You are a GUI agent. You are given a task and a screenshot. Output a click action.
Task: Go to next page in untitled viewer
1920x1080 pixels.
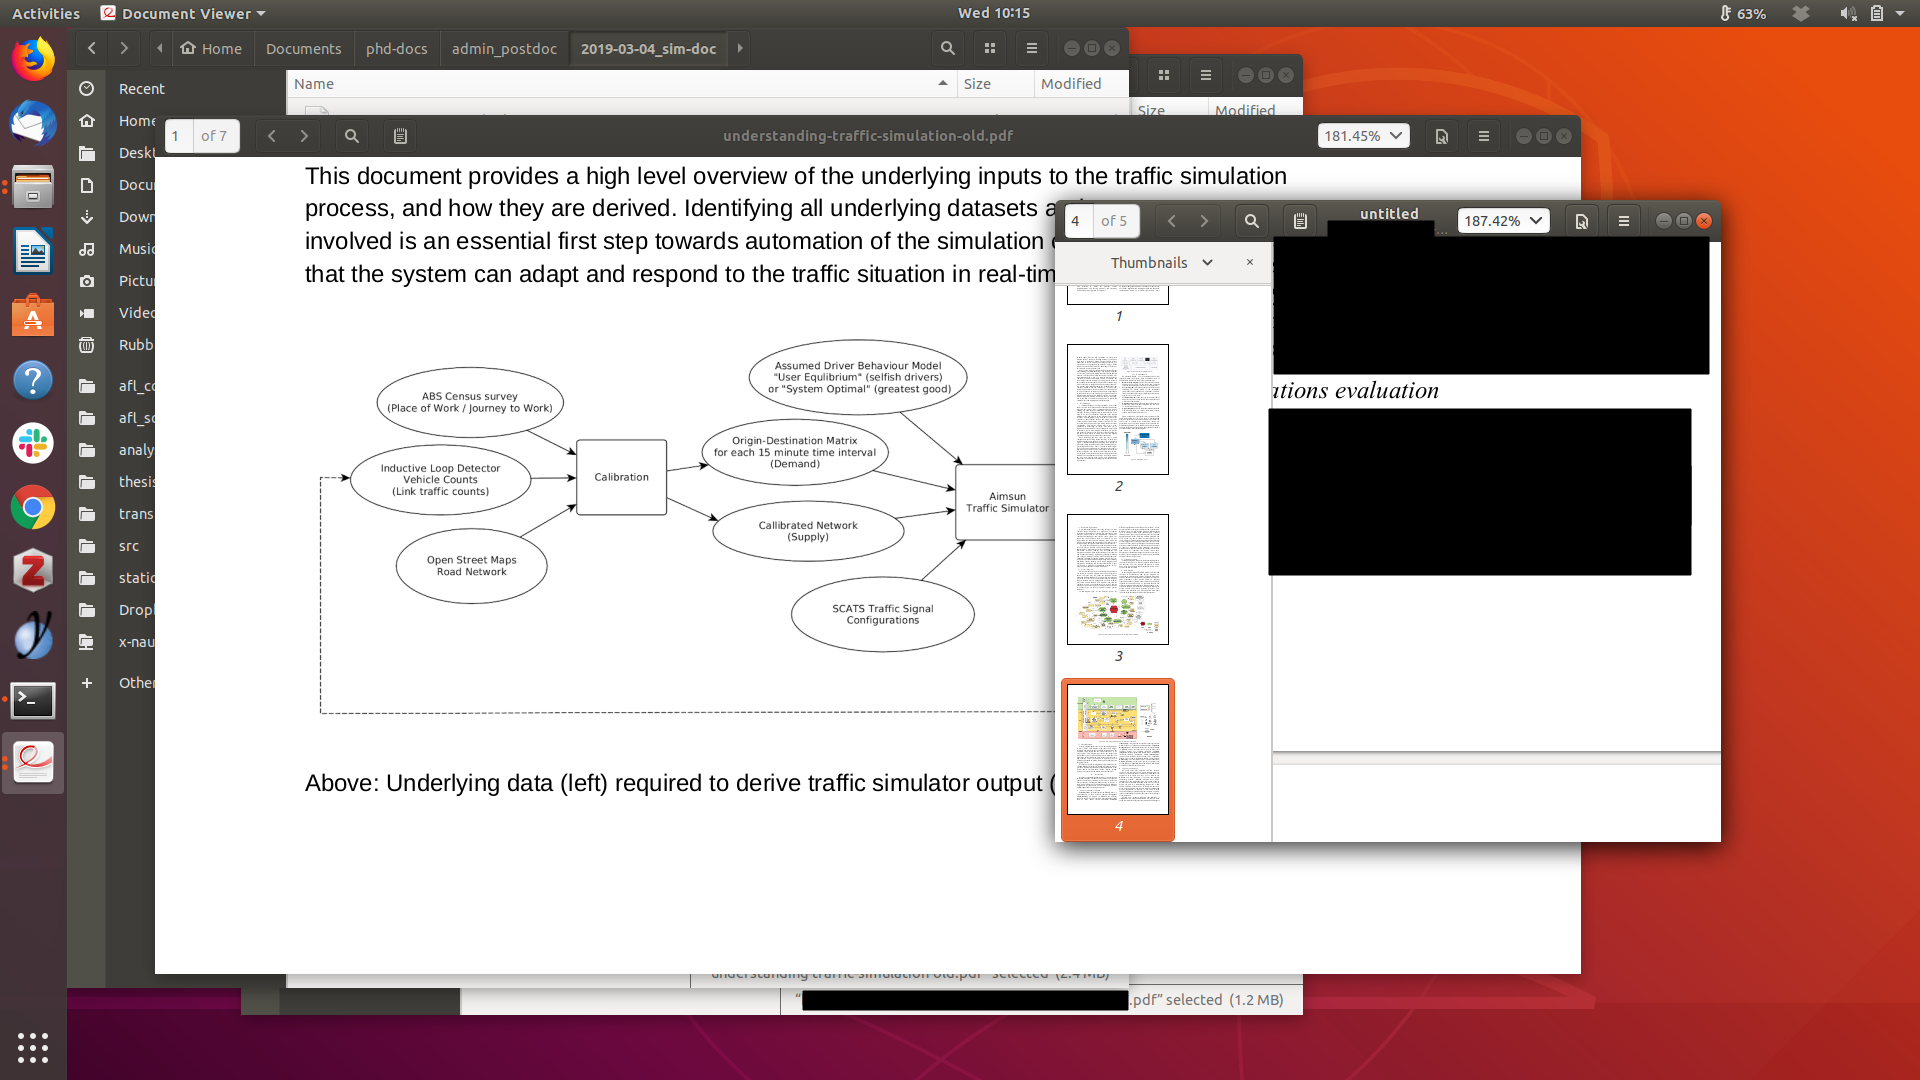coord(1204,221)
